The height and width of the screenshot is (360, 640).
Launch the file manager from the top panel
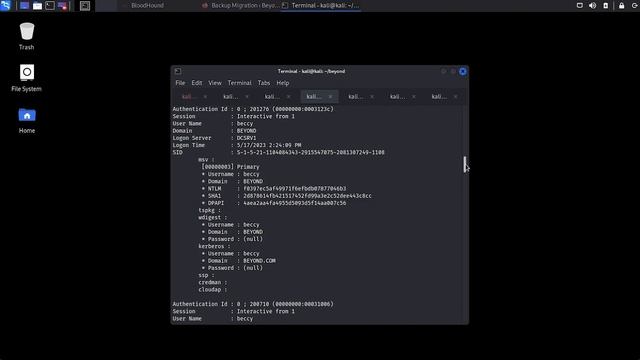[37, 6]
